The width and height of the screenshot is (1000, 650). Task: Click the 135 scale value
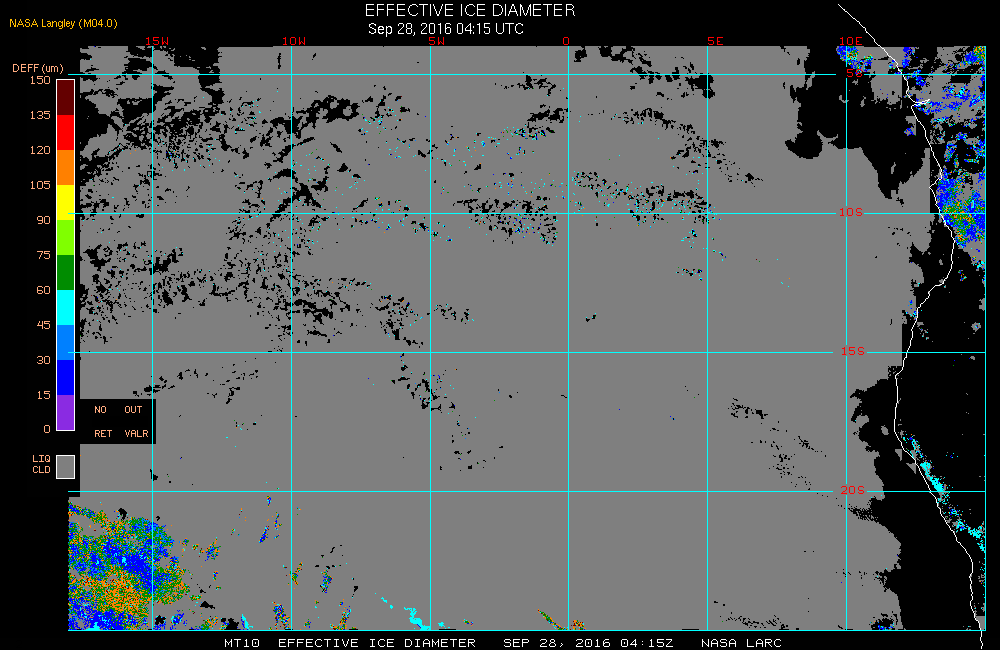coord(40,115)
